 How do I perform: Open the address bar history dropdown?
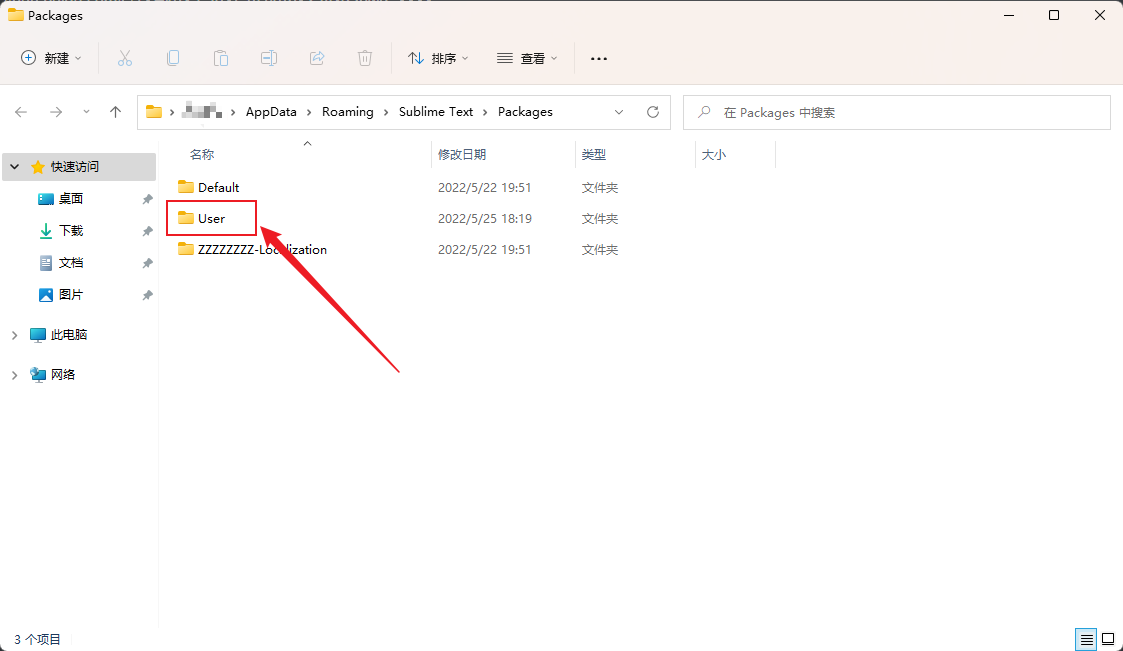(619, 112)
